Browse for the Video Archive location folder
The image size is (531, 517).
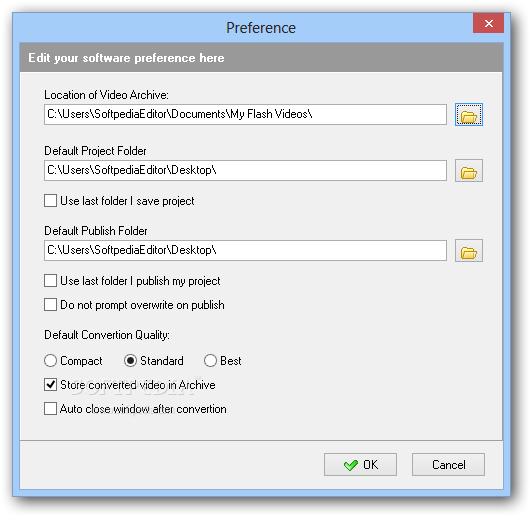469,115
